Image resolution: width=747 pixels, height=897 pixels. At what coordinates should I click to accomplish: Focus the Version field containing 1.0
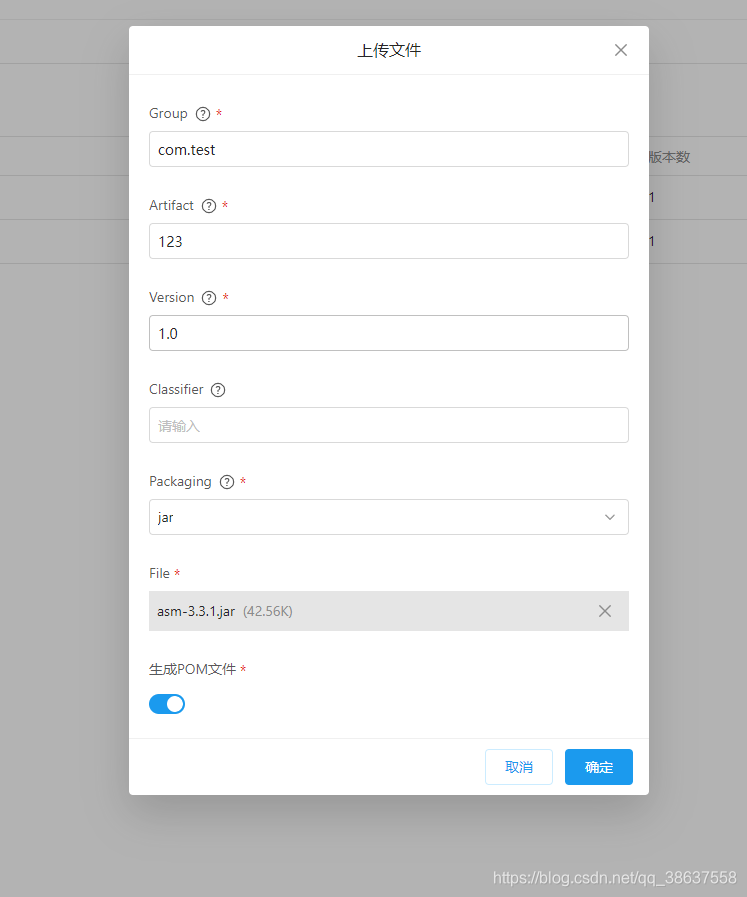(x=389, y=333)
